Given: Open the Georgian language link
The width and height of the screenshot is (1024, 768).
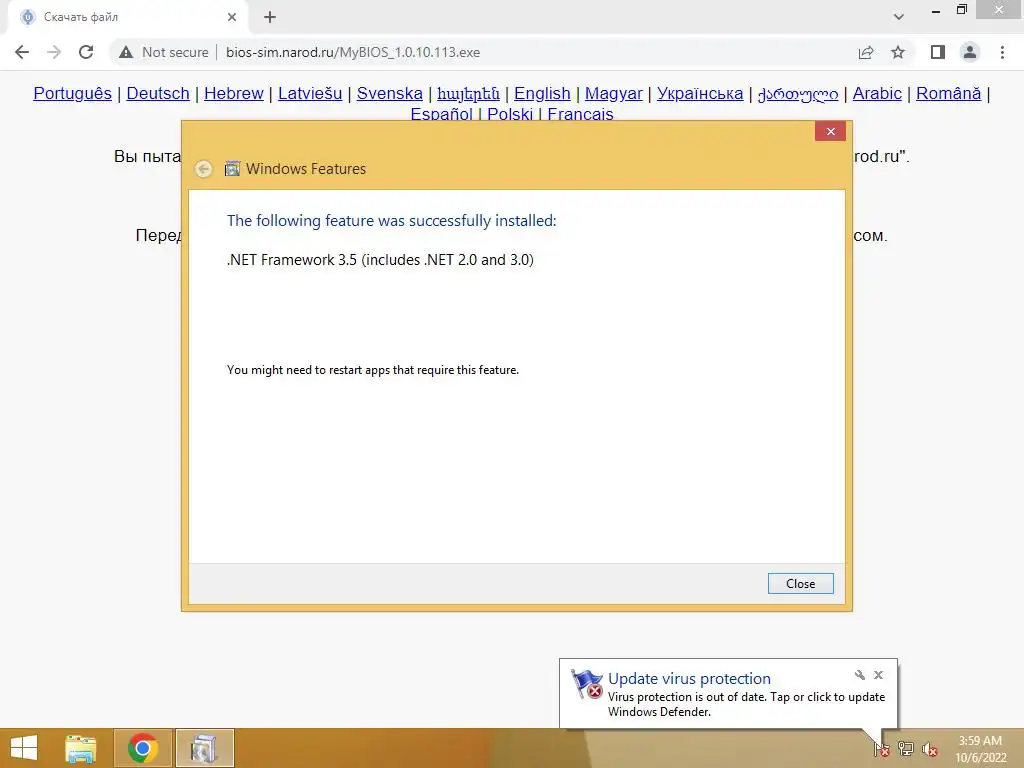Looking at the screenshot, I should [x=798, y=93].
